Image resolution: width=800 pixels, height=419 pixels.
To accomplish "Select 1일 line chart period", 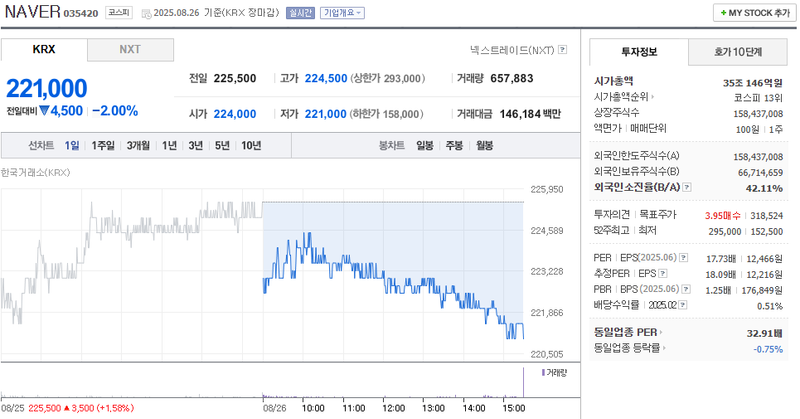I will pyautogui.click(x=72, y=146).
